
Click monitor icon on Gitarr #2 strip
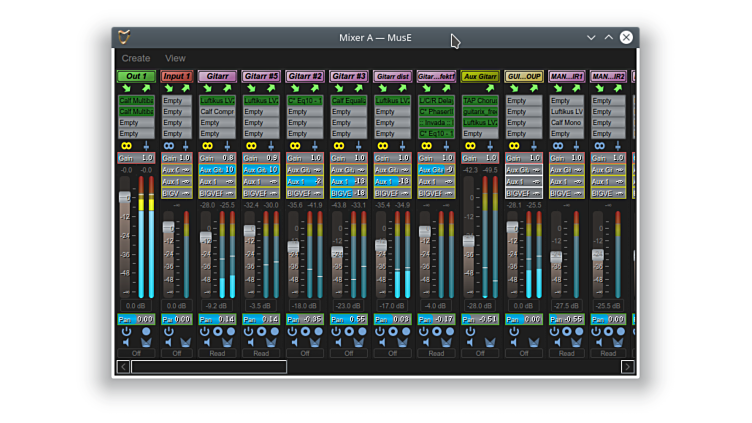(317, 342)
